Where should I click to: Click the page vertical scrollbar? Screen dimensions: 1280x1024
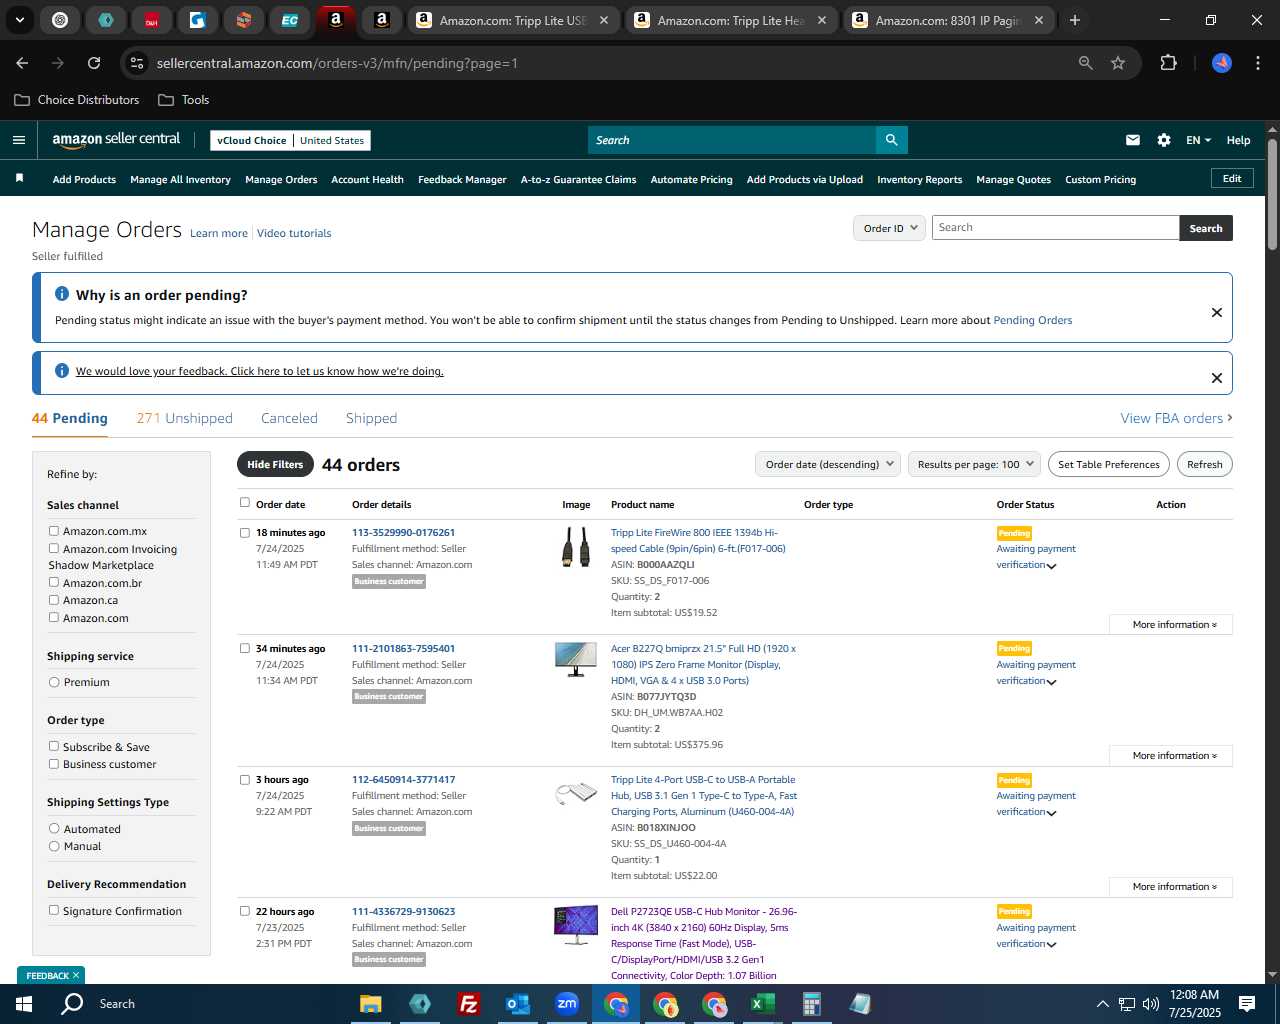1272,195
